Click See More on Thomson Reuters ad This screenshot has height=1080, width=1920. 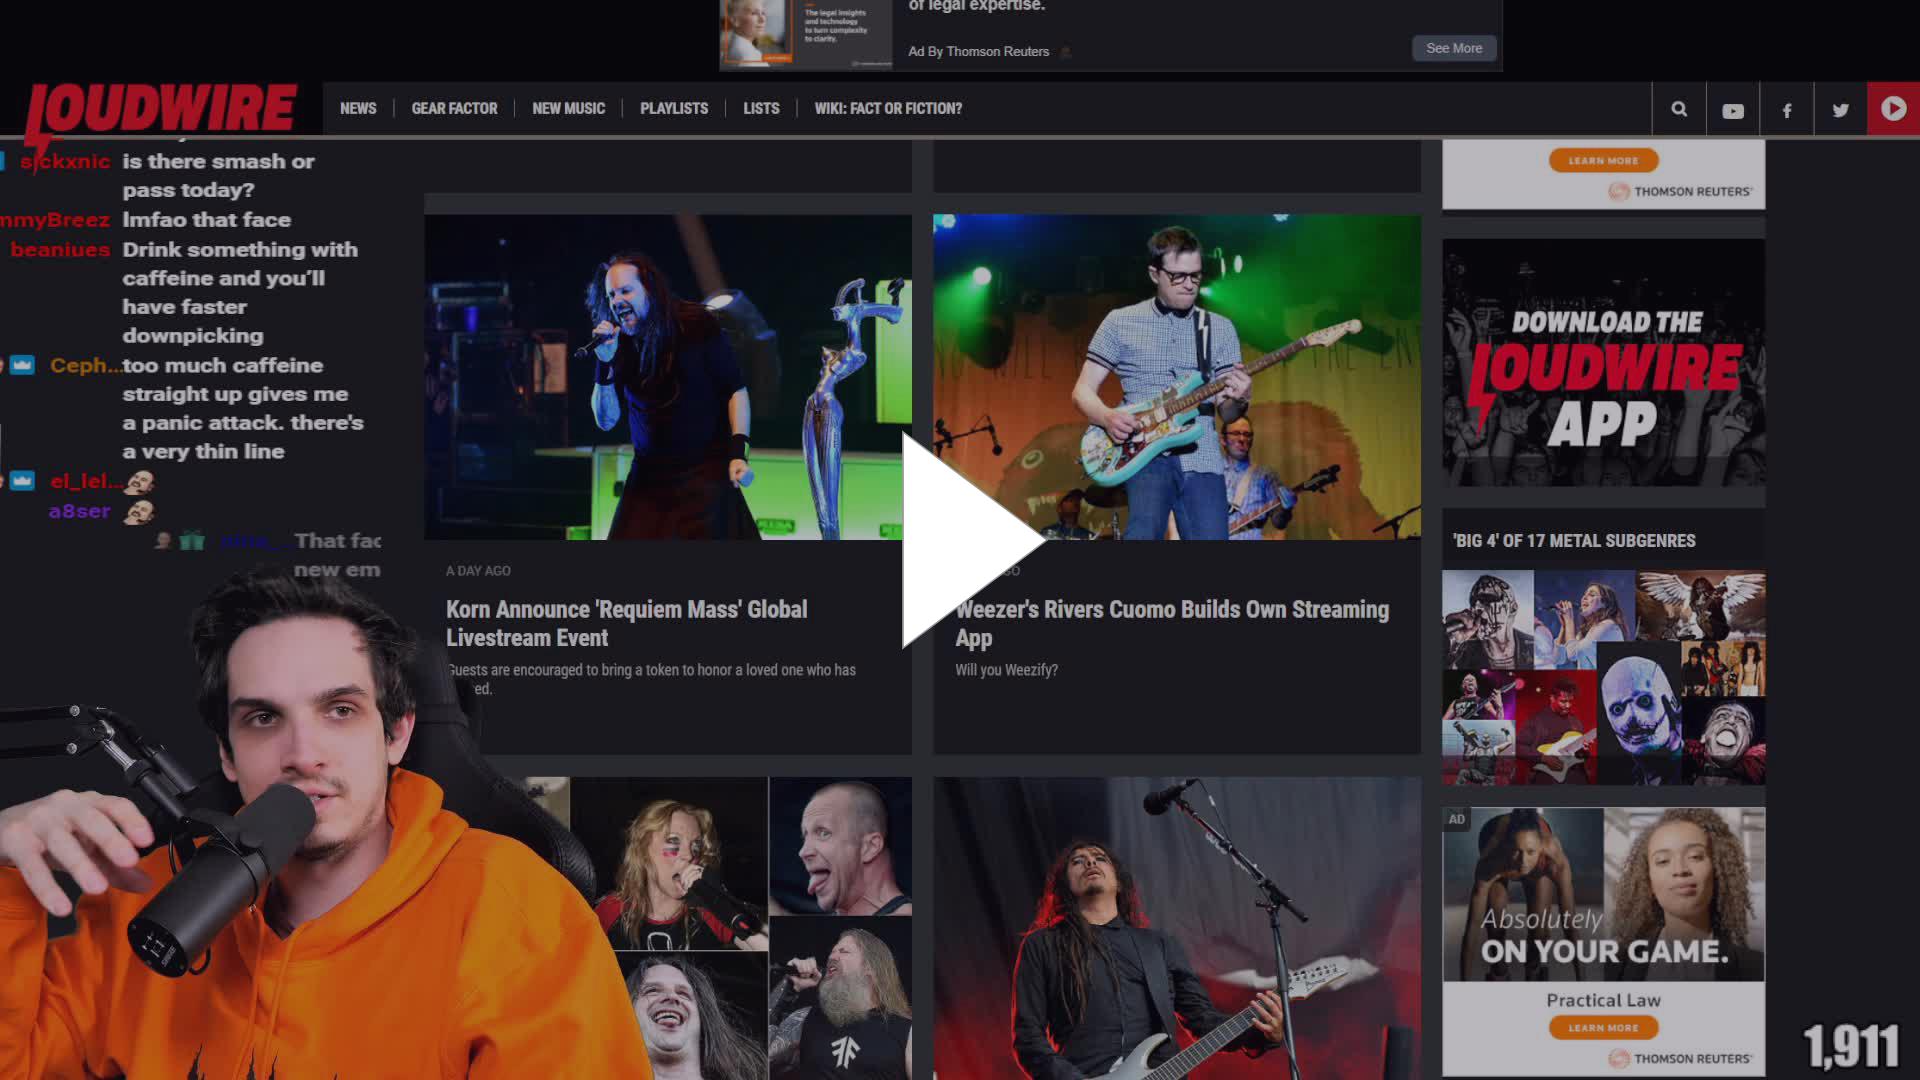click(x=1453, y=48)
